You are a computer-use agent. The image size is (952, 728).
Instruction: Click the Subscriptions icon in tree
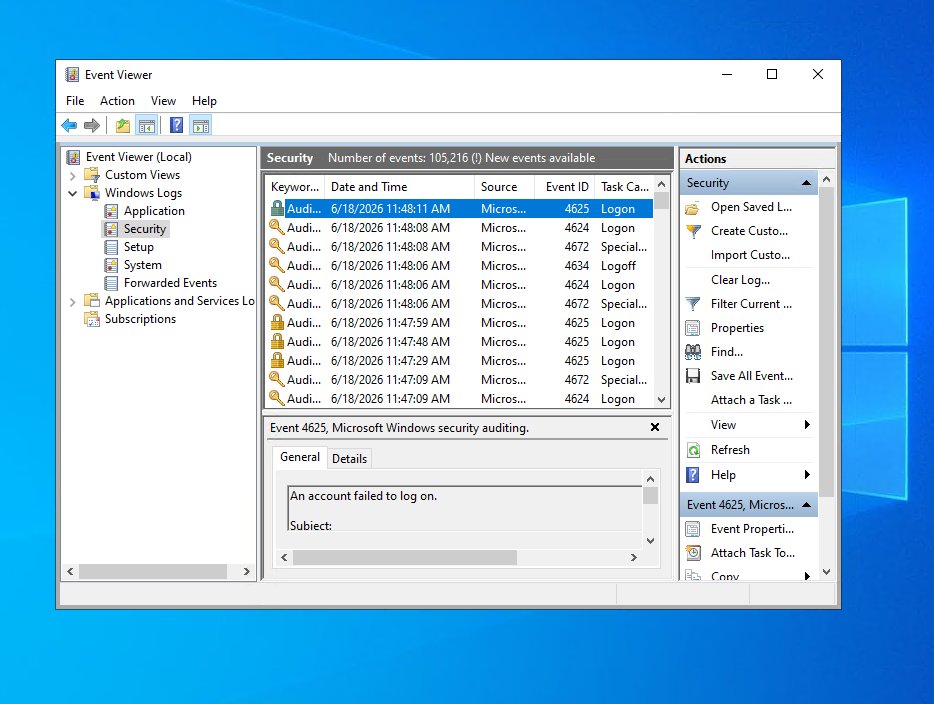click(92, 319)
